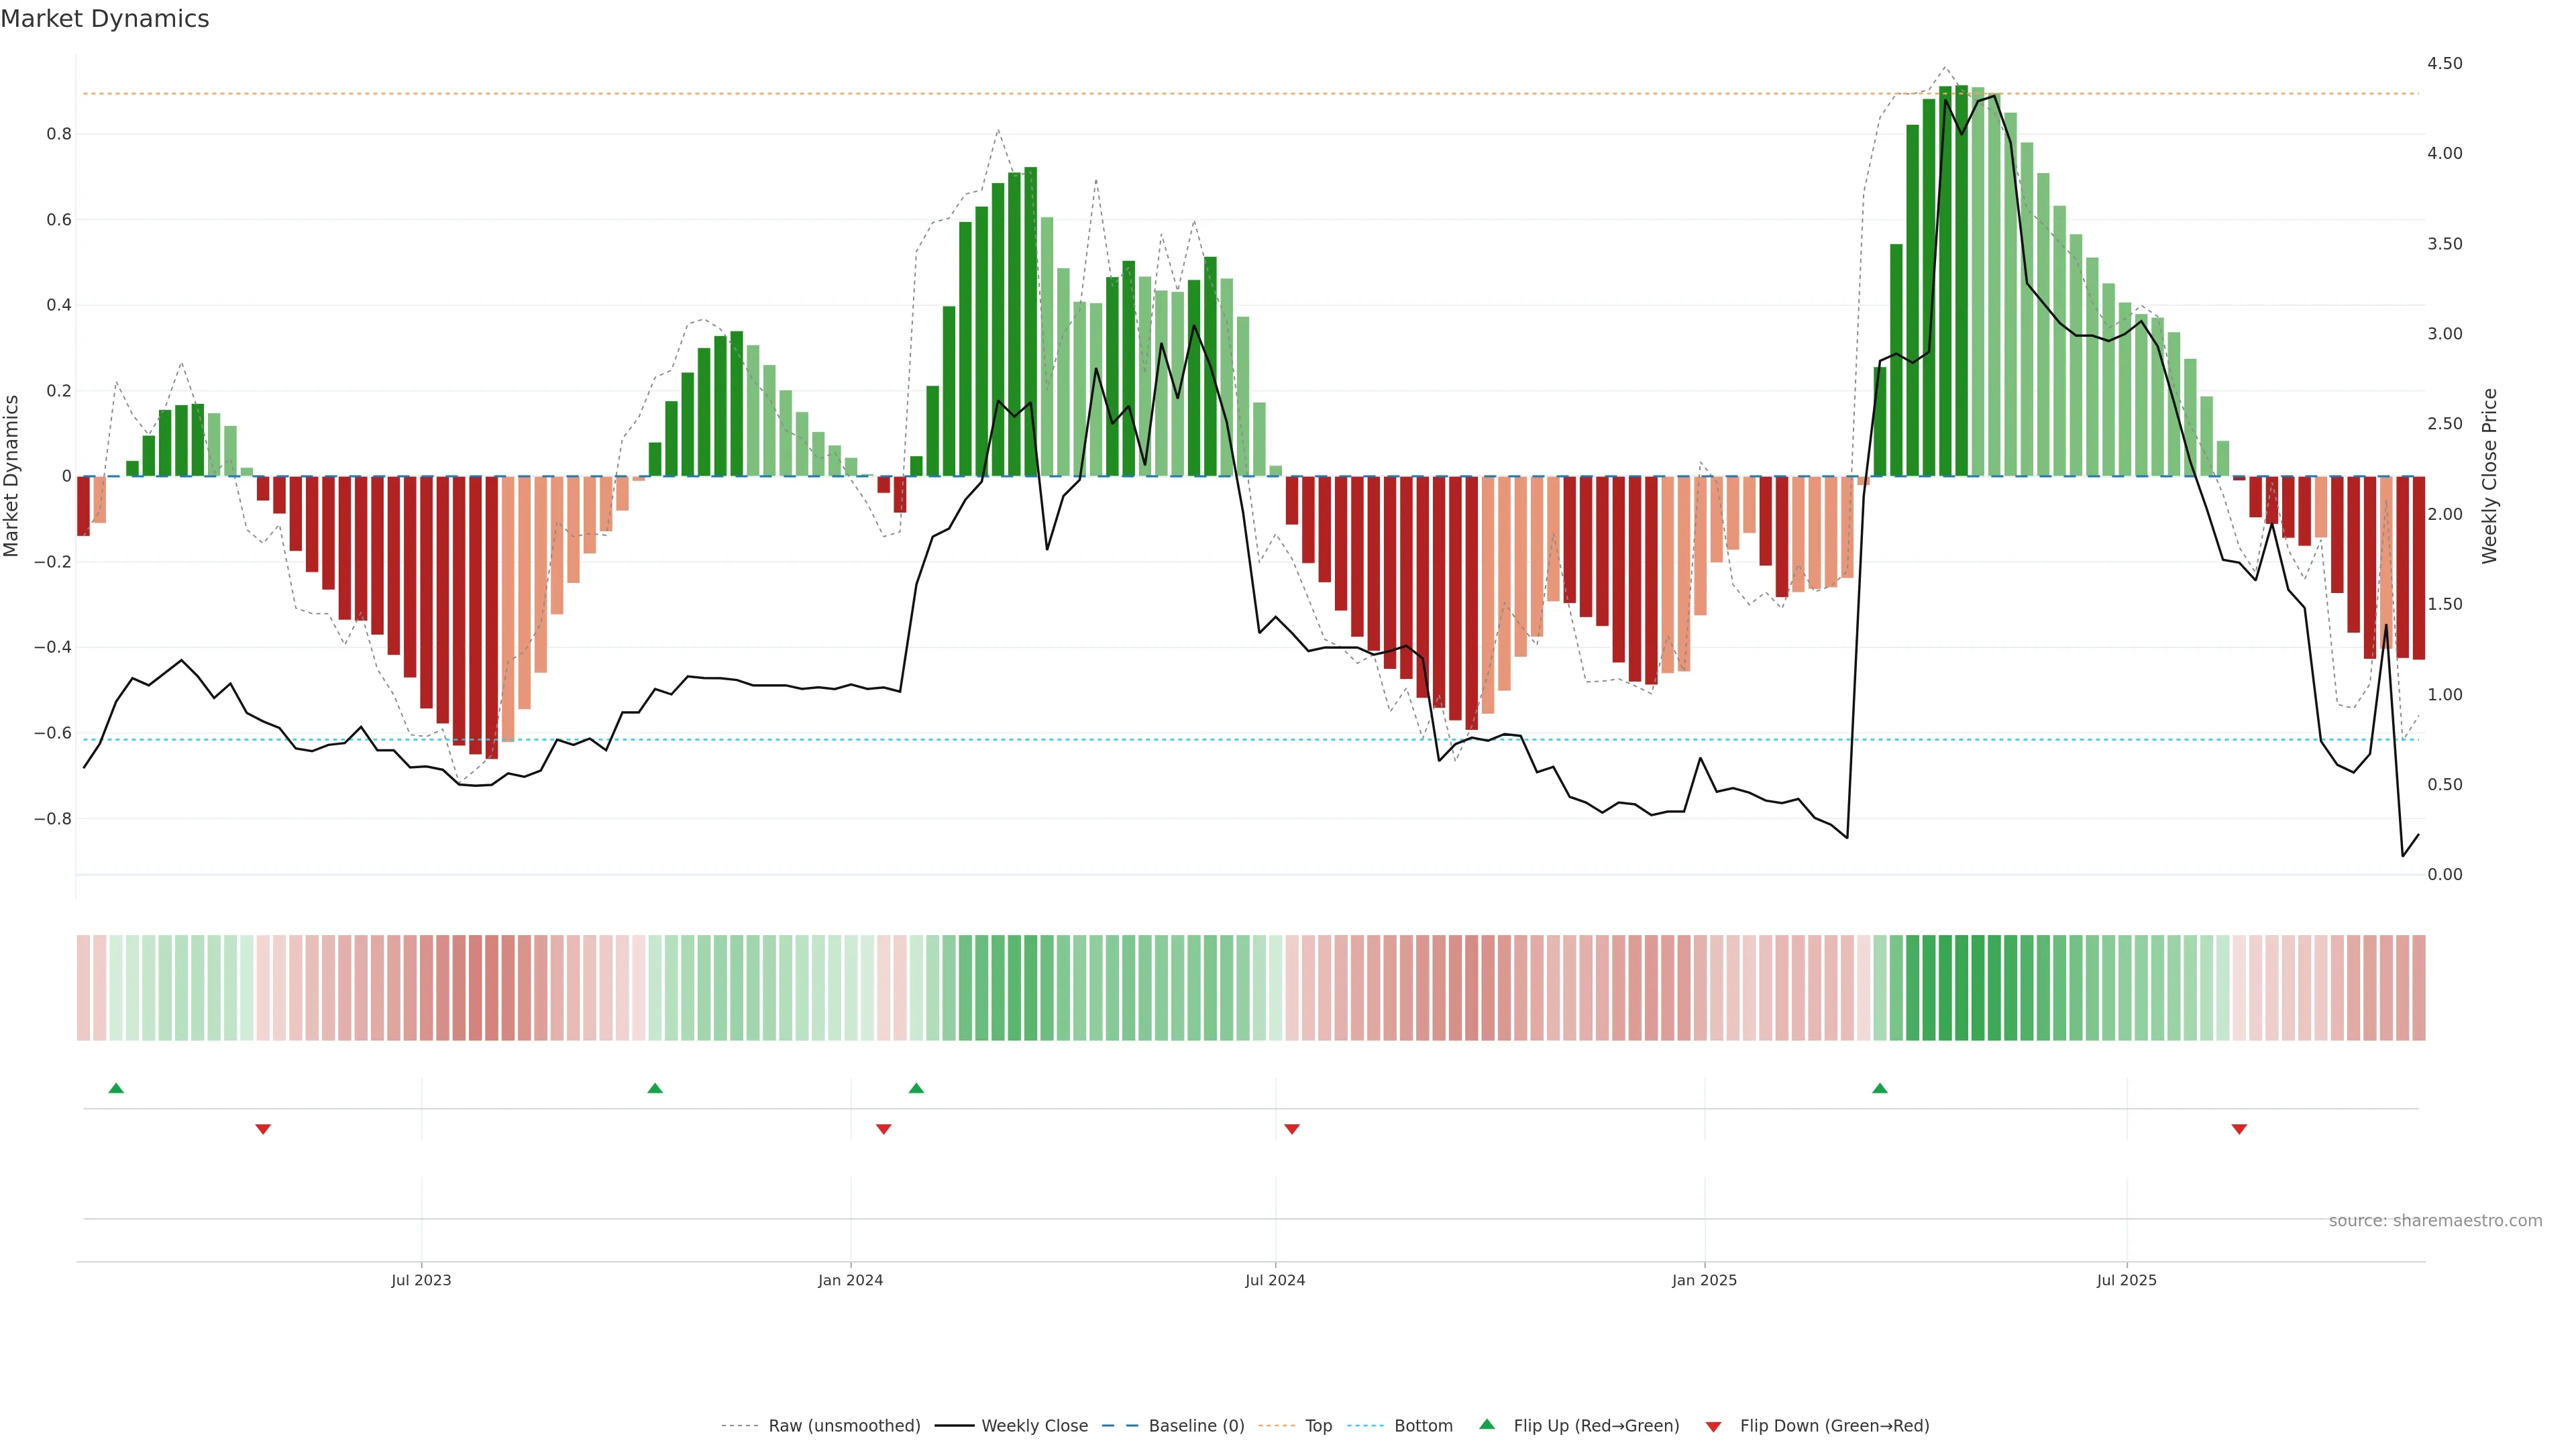The width and height of the screenshot is (2576, 1449).
Task: Click the Jan 2025 x-axis label
Action: pos(1704,1281)
